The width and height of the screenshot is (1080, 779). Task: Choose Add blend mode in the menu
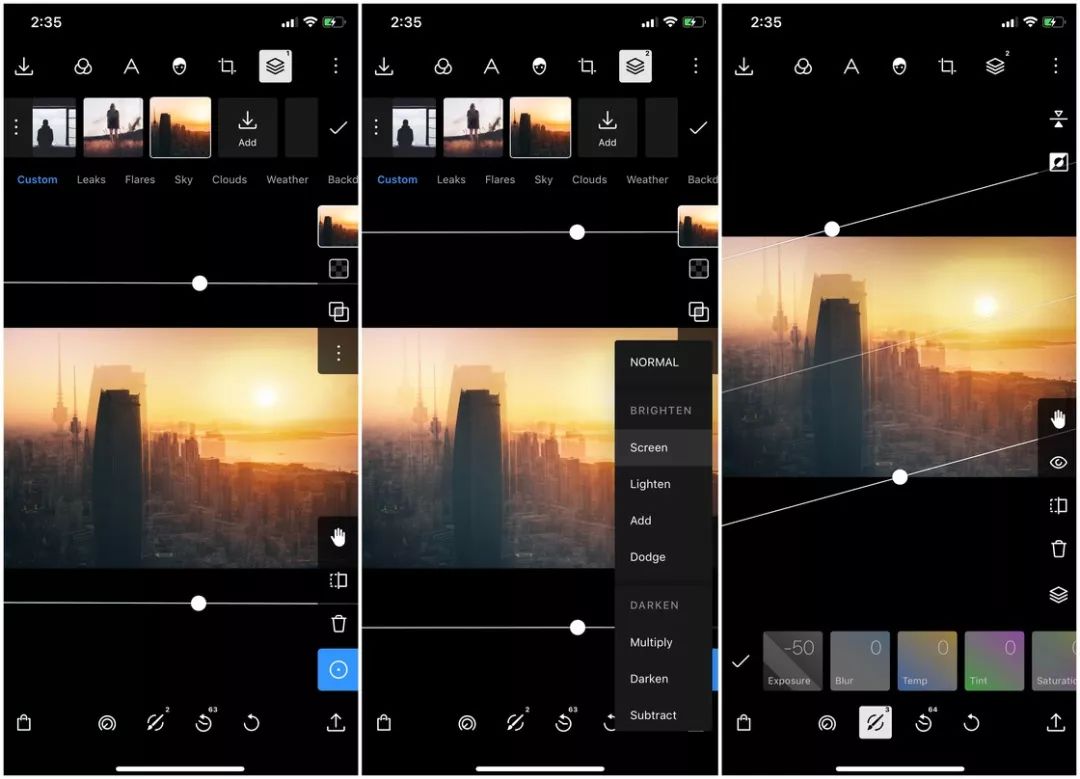641,521
